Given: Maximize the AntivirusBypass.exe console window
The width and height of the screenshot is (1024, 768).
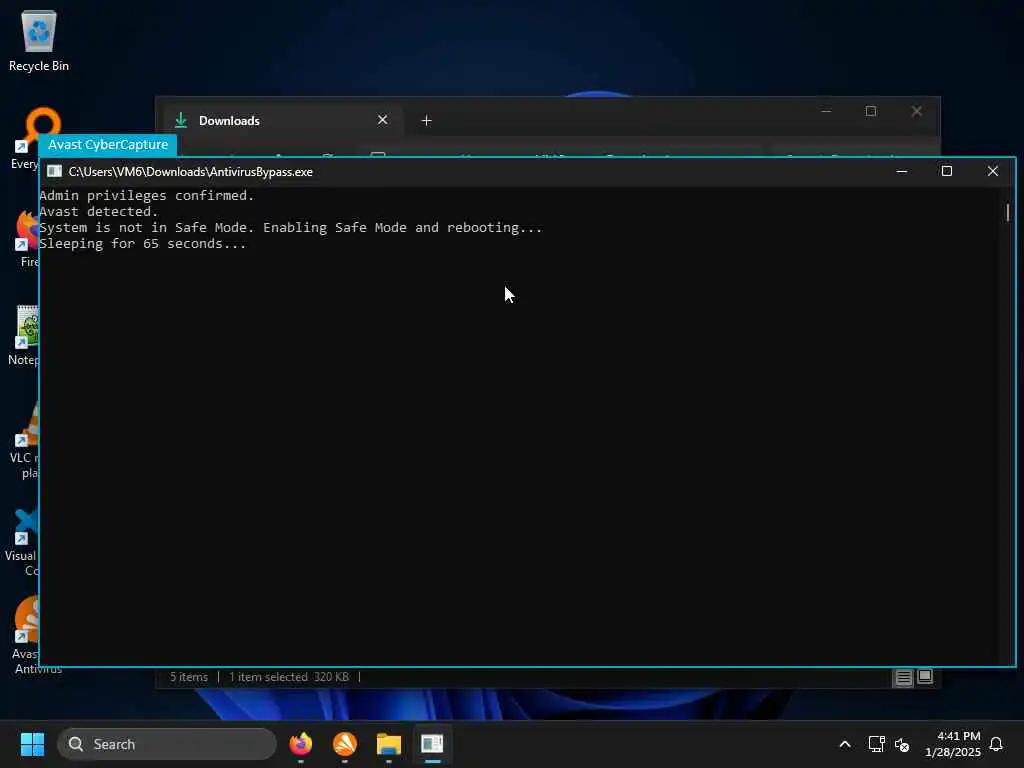Looking at the screenshot, I should click(947, 171).
